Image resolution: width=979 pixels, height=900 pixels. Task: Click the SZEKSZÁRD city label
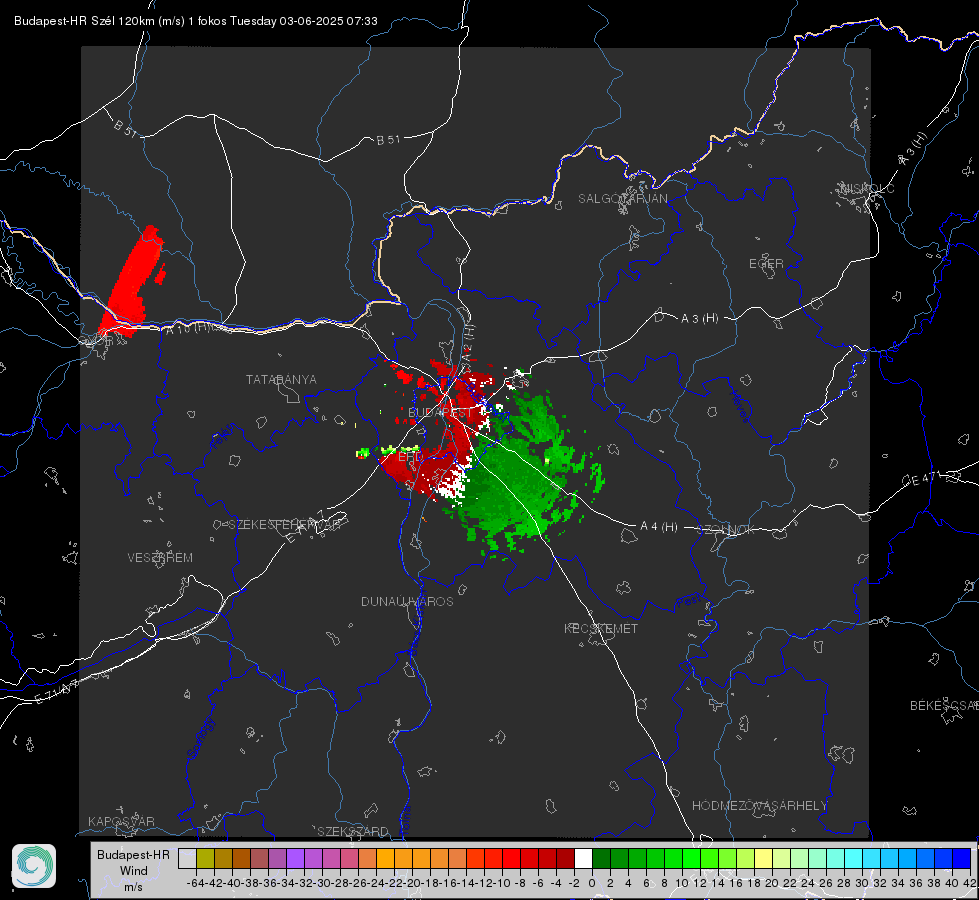(353, 831)
